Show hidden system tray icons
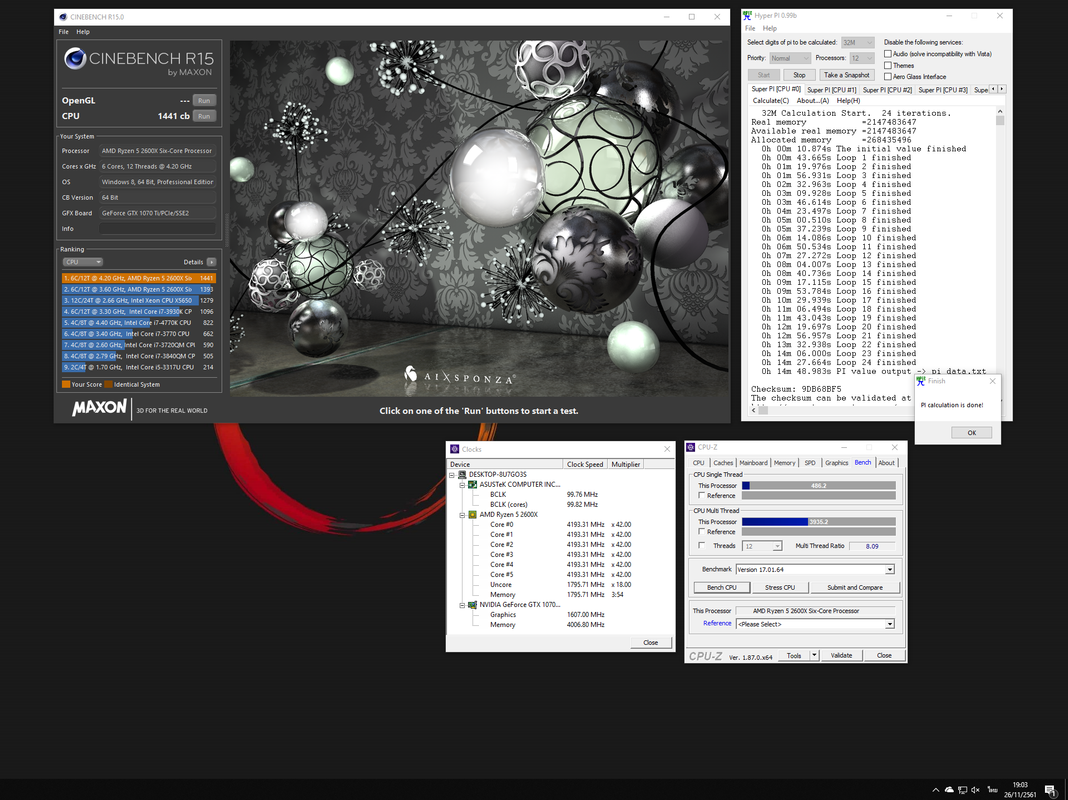1068x800 pixels. [x=936, y=790]
